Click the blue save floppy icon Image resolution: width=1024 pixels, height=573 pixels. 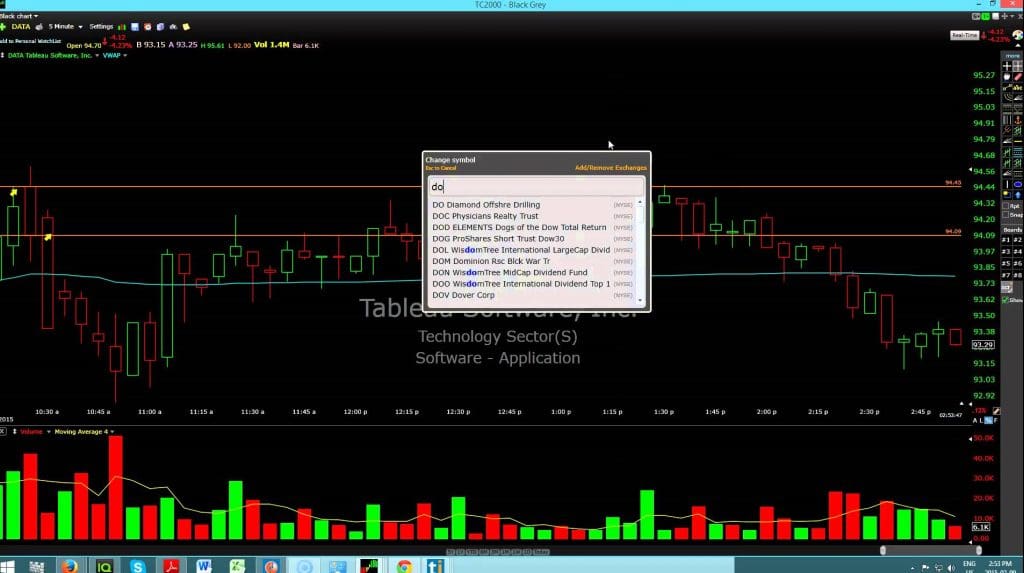(135, 27)
